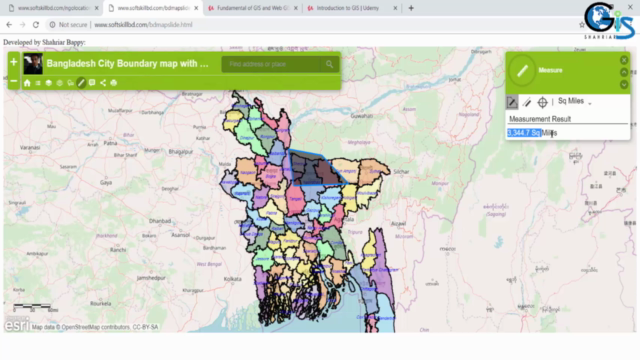Viewport: 640px width, 360px height.
Task: Close the Fundamental of GIS tab
Action: (x=296, y=8)
